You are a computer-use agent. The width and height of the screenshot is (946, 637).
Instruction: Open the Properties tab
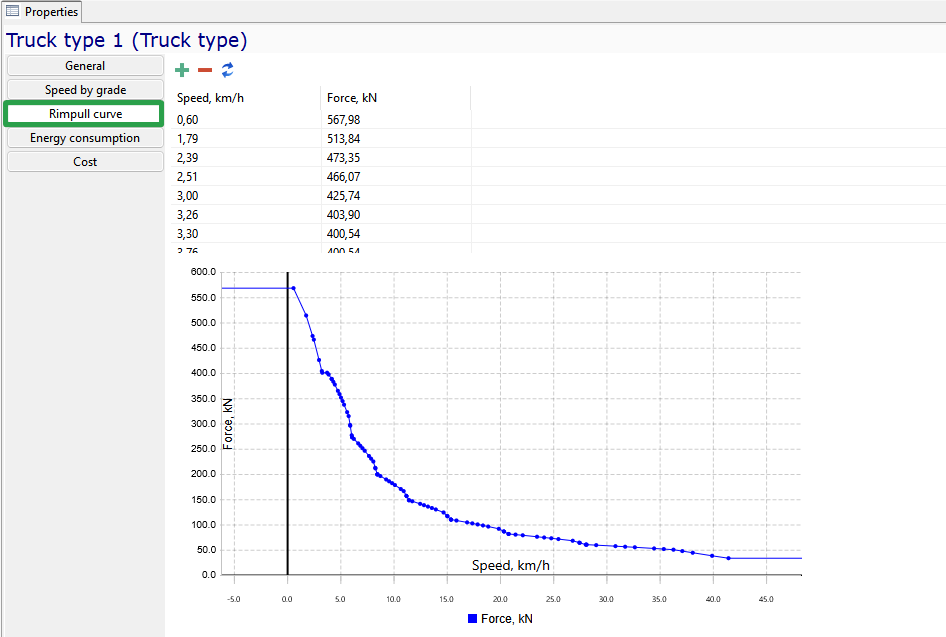tap(42, 11)
